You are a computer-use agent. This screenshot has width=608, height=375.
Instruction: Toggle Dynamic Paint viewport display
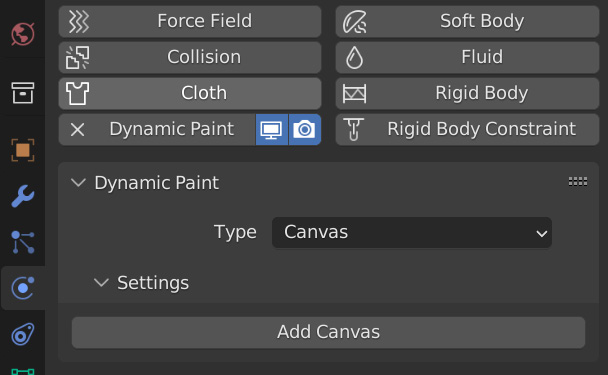click(x=271, y=130)
